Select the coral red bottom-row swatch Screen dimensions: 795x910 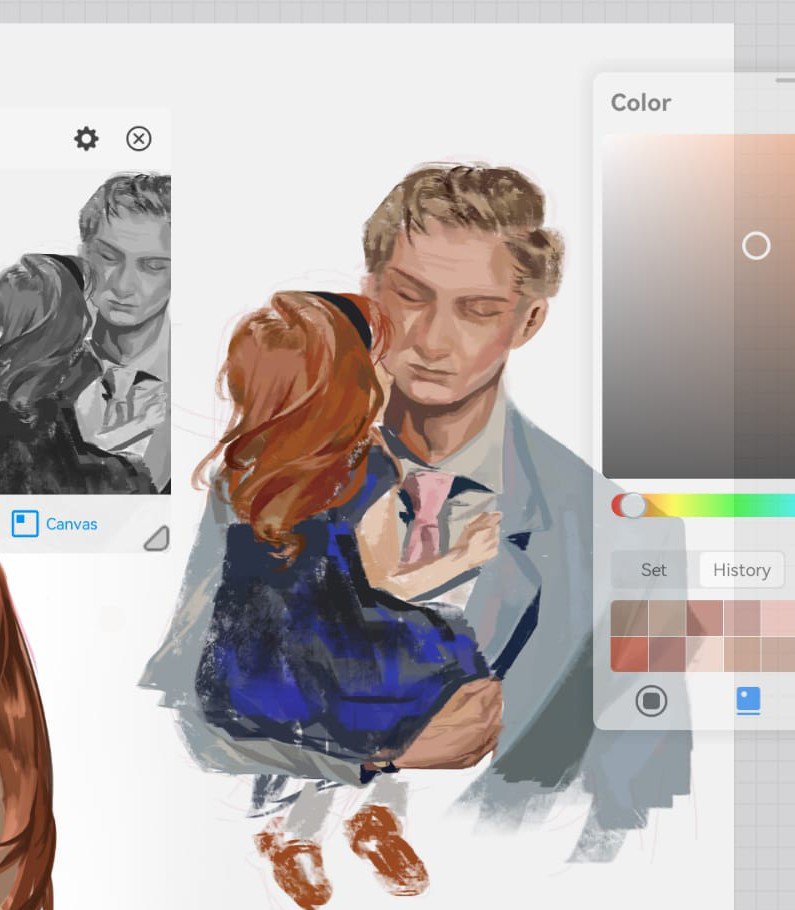point(630,654)
